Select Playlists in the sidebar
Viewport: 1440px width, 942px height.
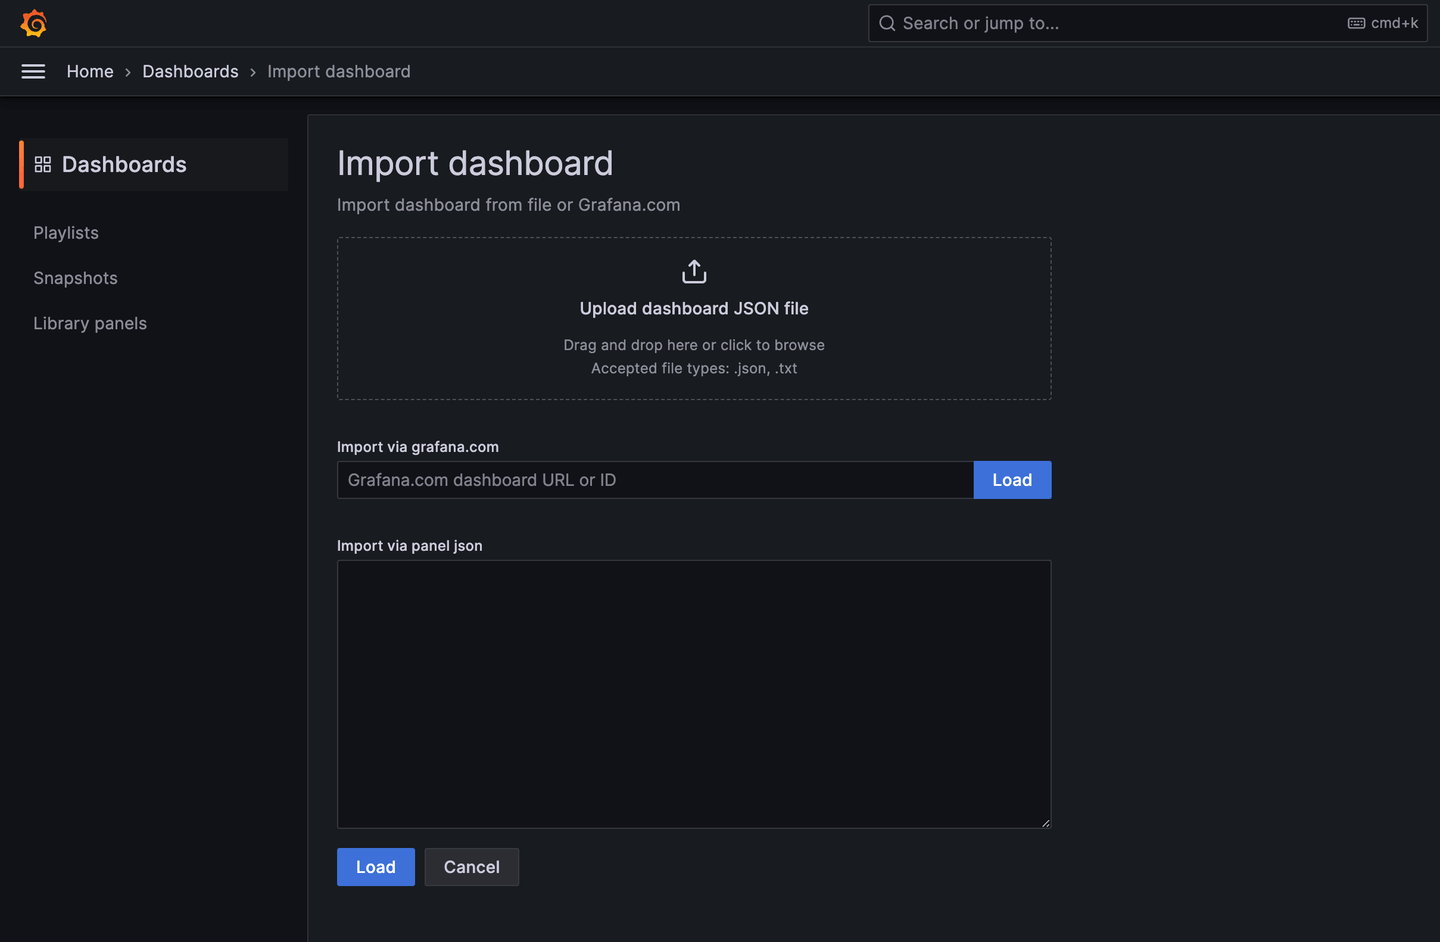[66, 232]
